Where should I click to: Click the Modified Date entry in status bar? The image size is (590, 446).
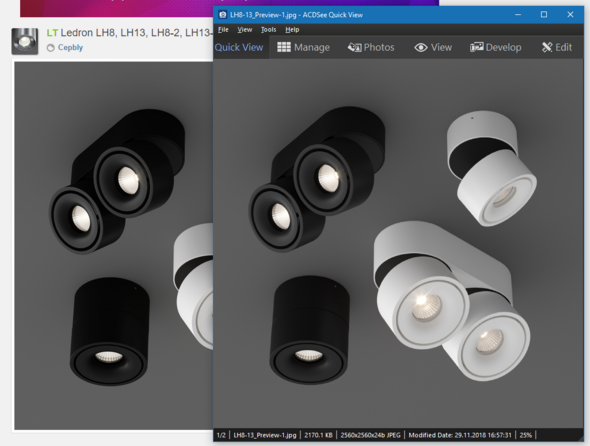click(460, 435)
